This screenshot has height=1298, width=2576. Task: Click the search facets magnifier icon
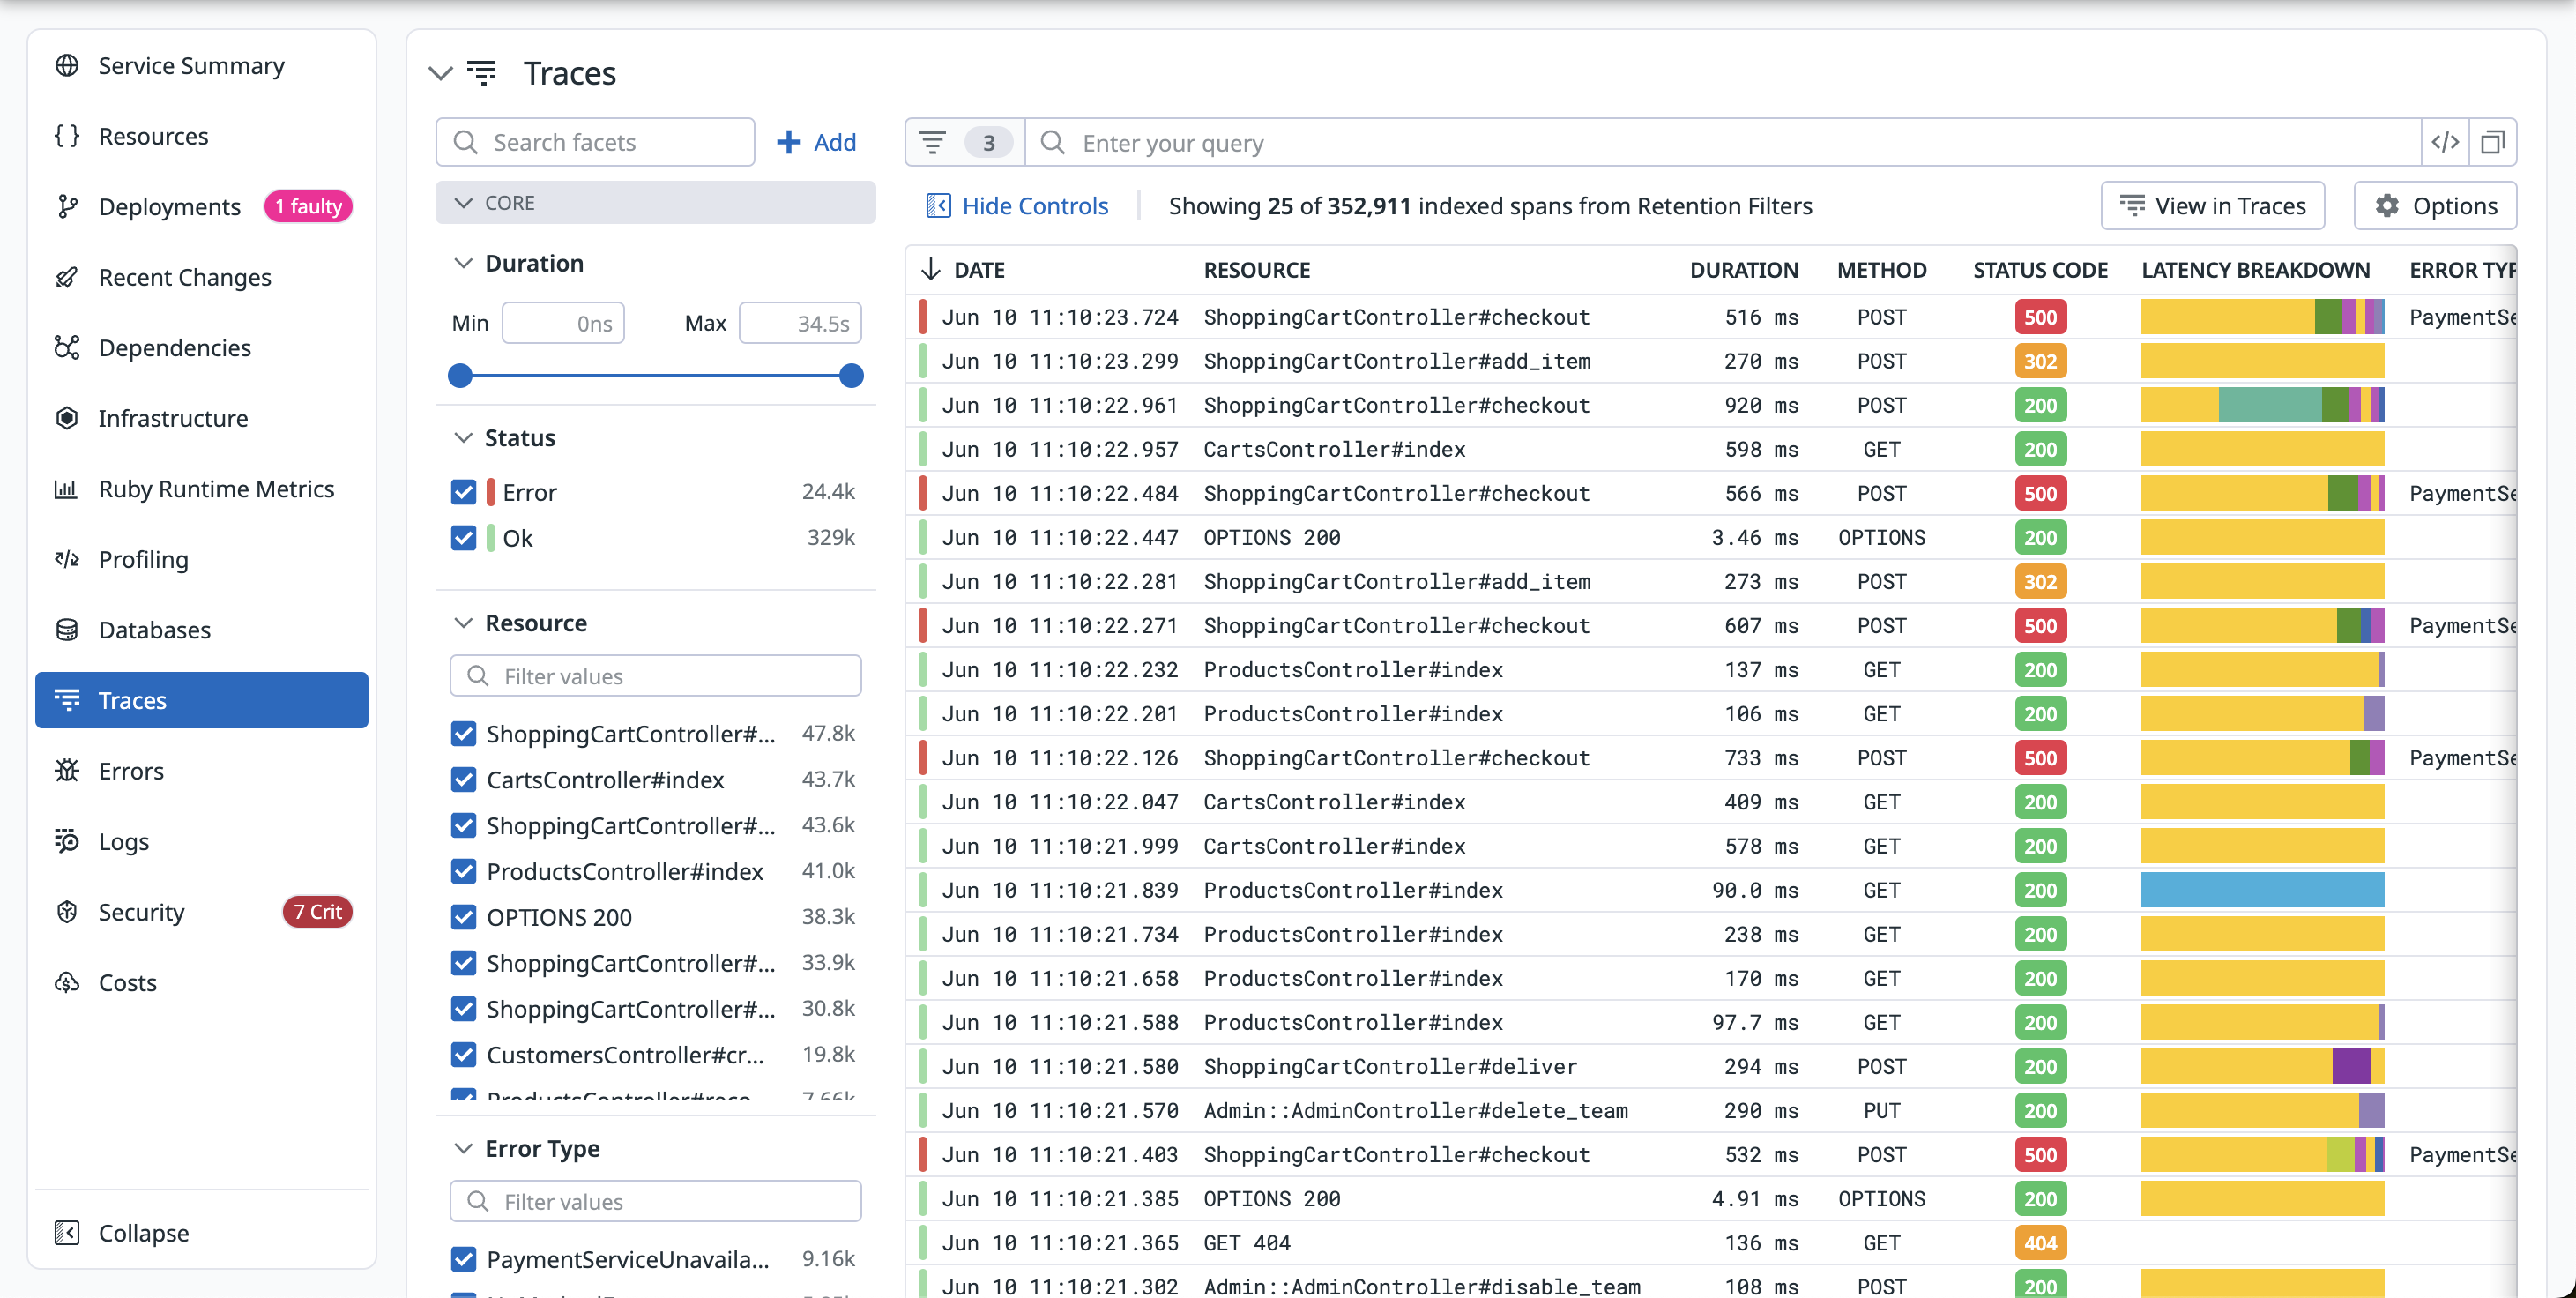point(465,142)
